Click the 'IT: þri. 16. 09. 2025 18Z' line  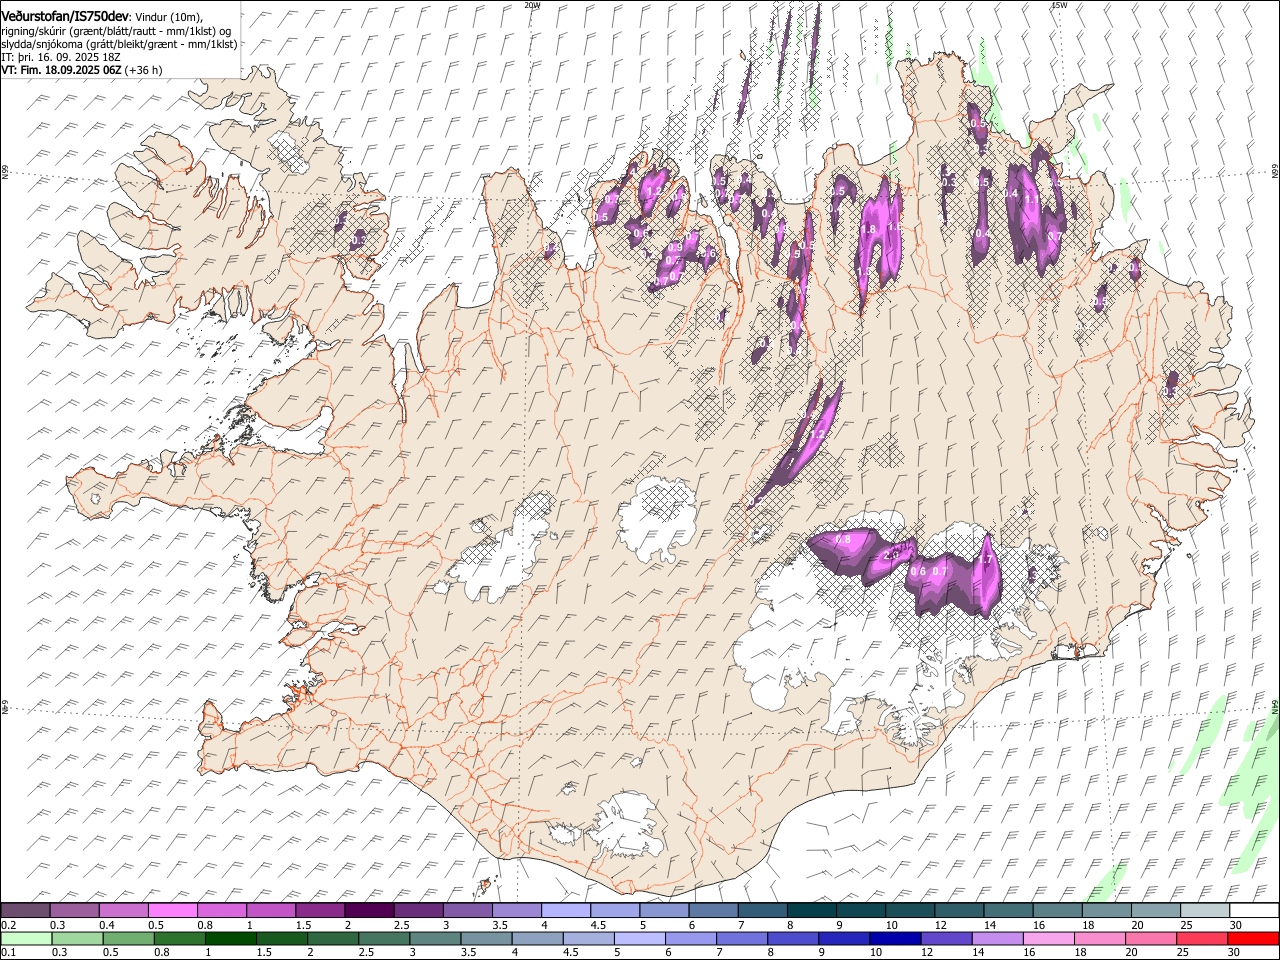click(61, 57)
